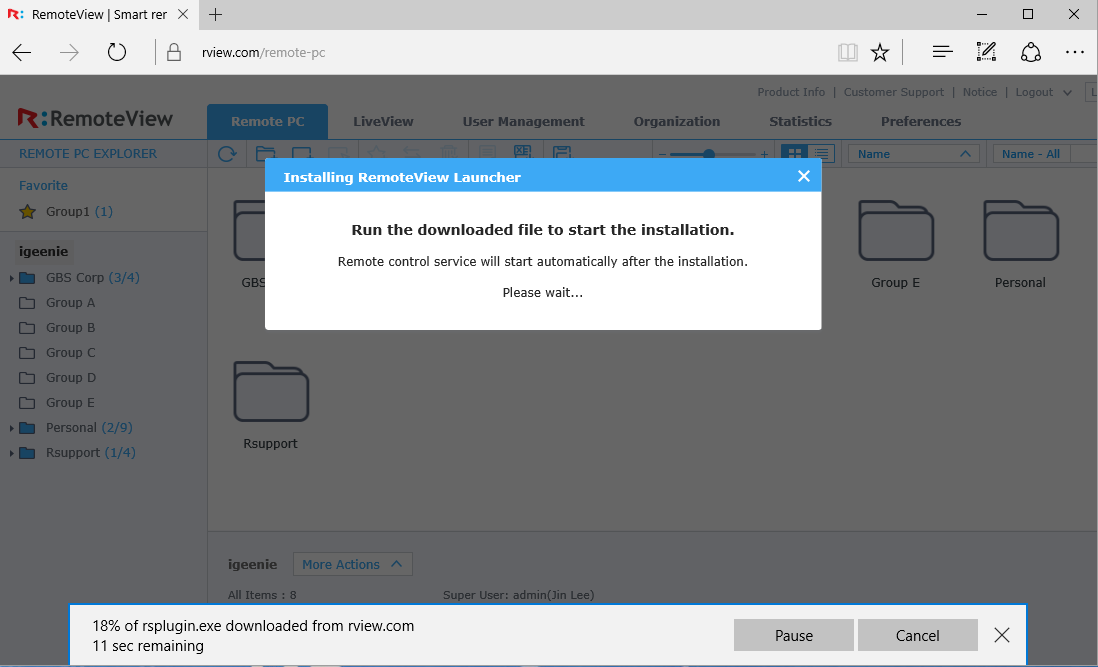
Task: Close the RemoteView browser tab
Action: pos(183,14)
